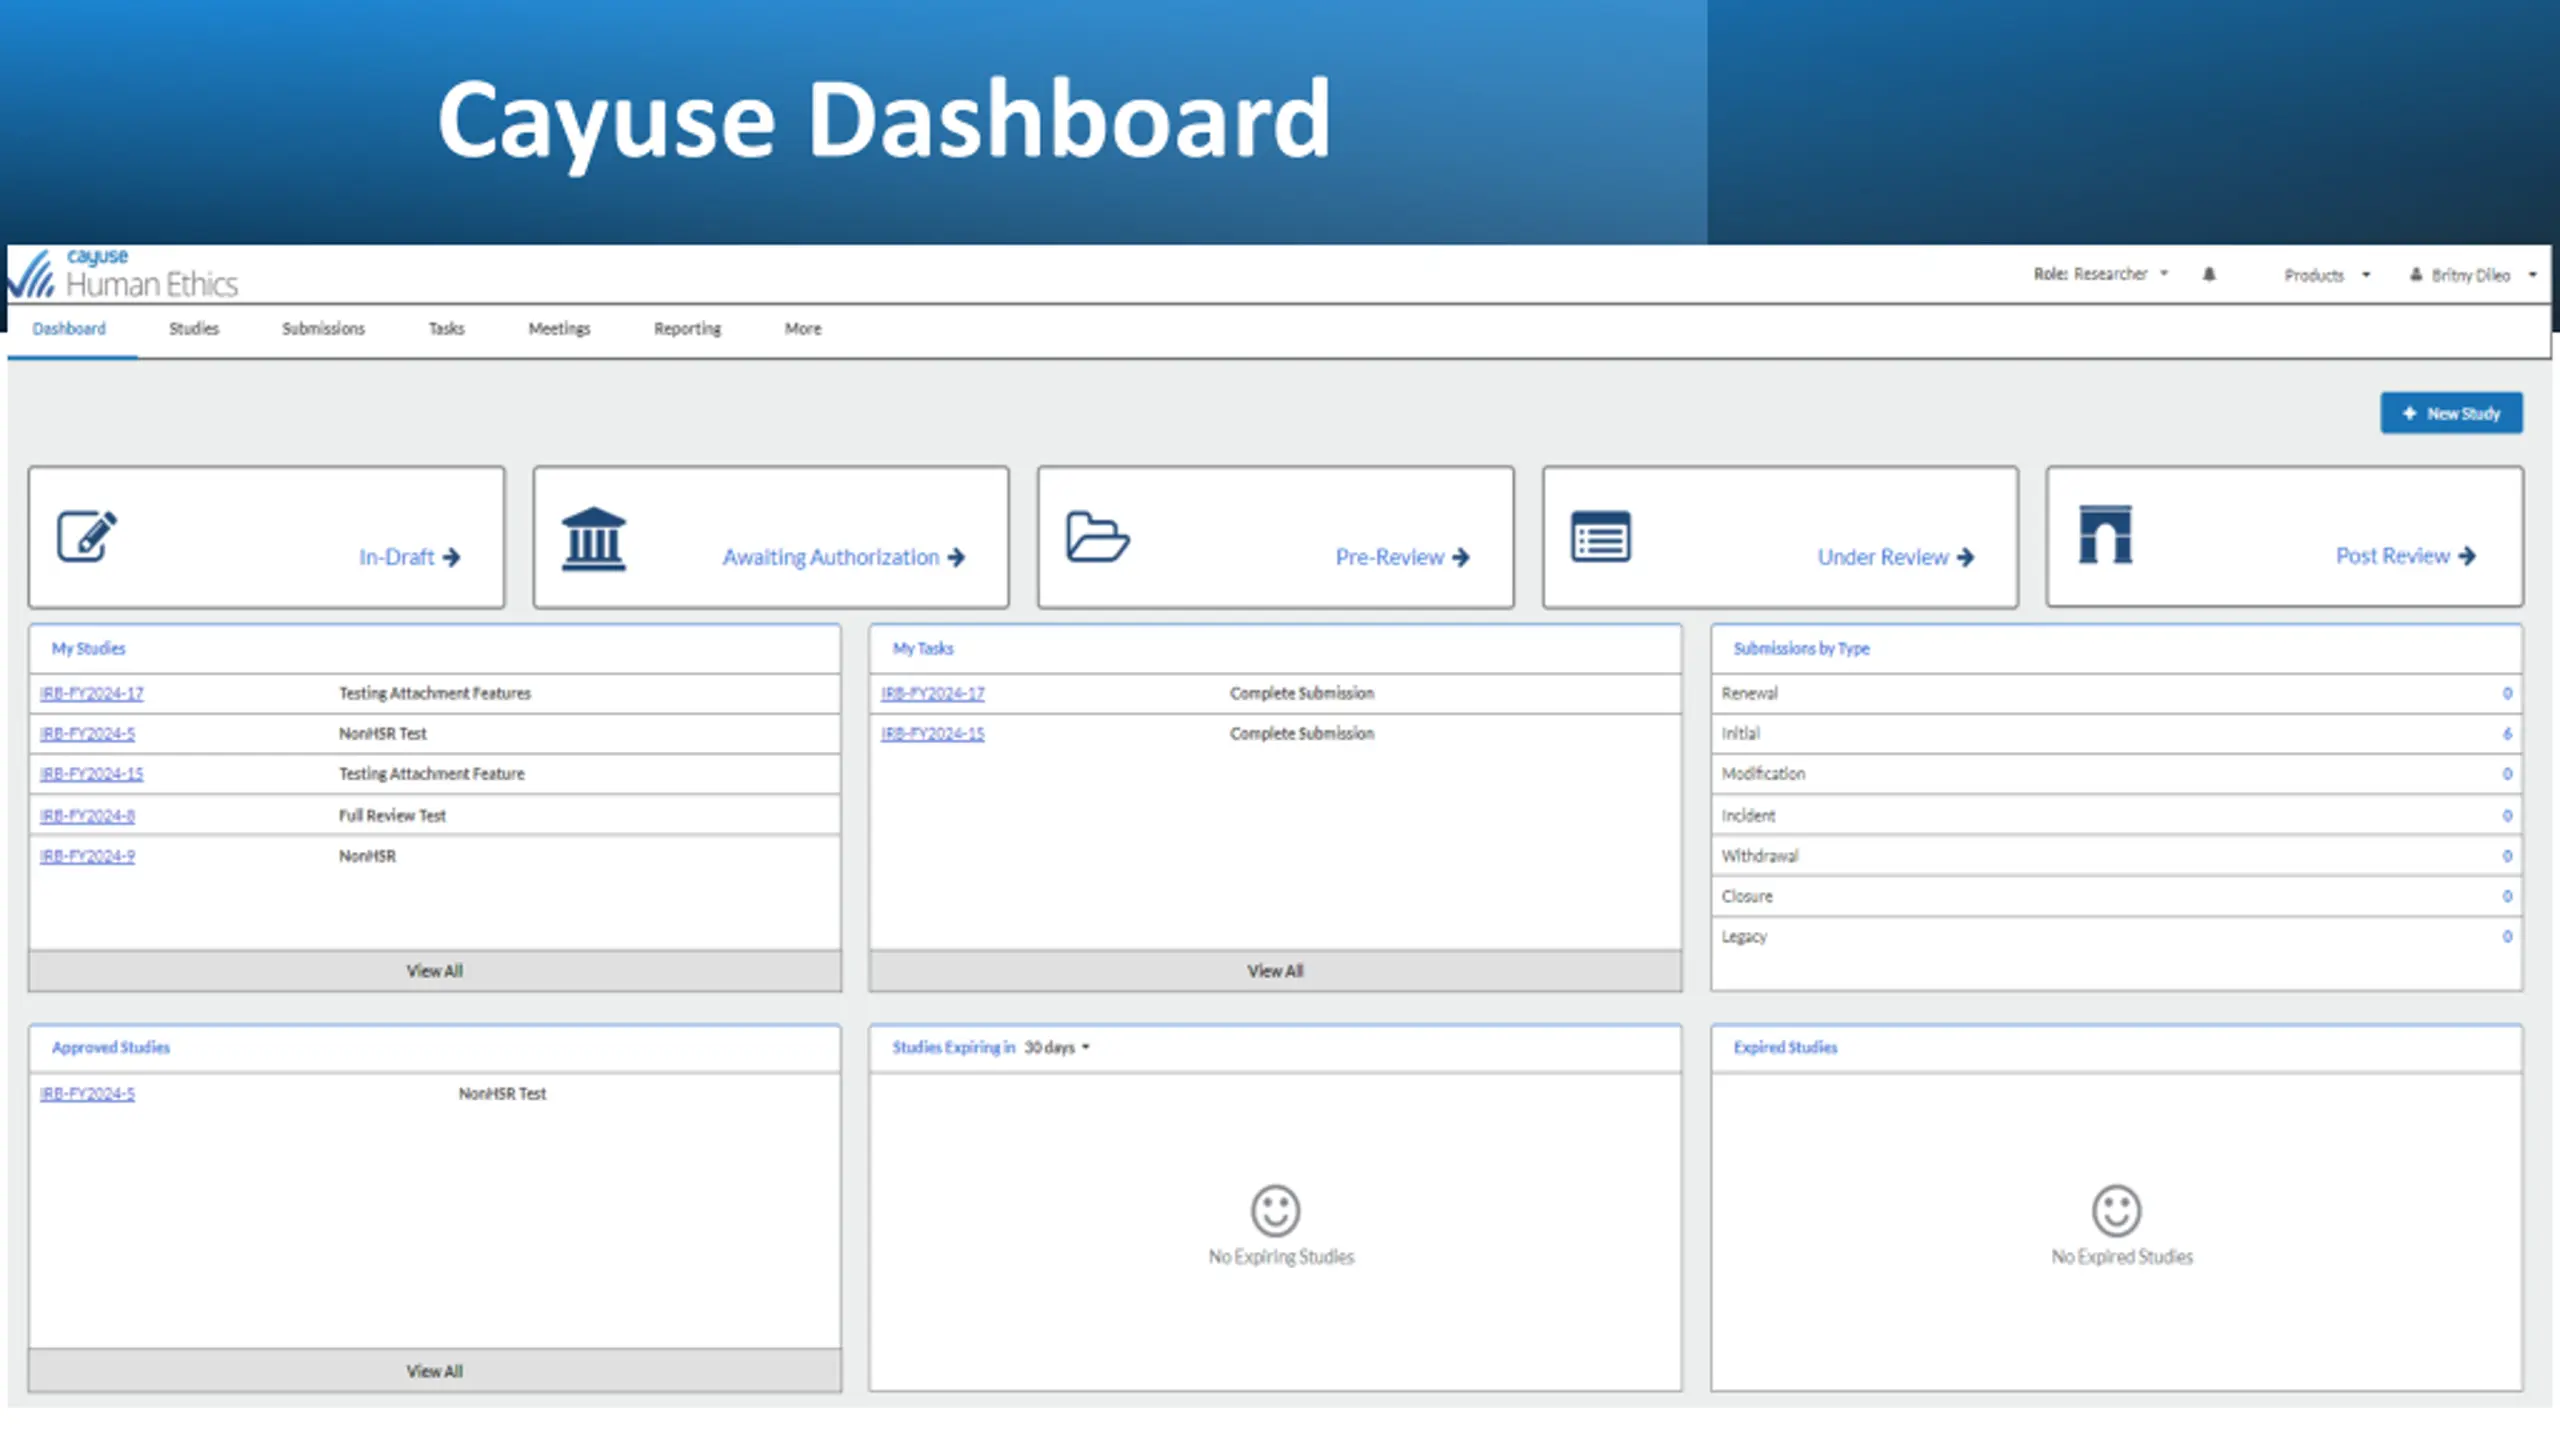Screen dimensions: 2560x1440
Task: Click the 'Expired Studies' panel heading
Action: [1785, 1047]
